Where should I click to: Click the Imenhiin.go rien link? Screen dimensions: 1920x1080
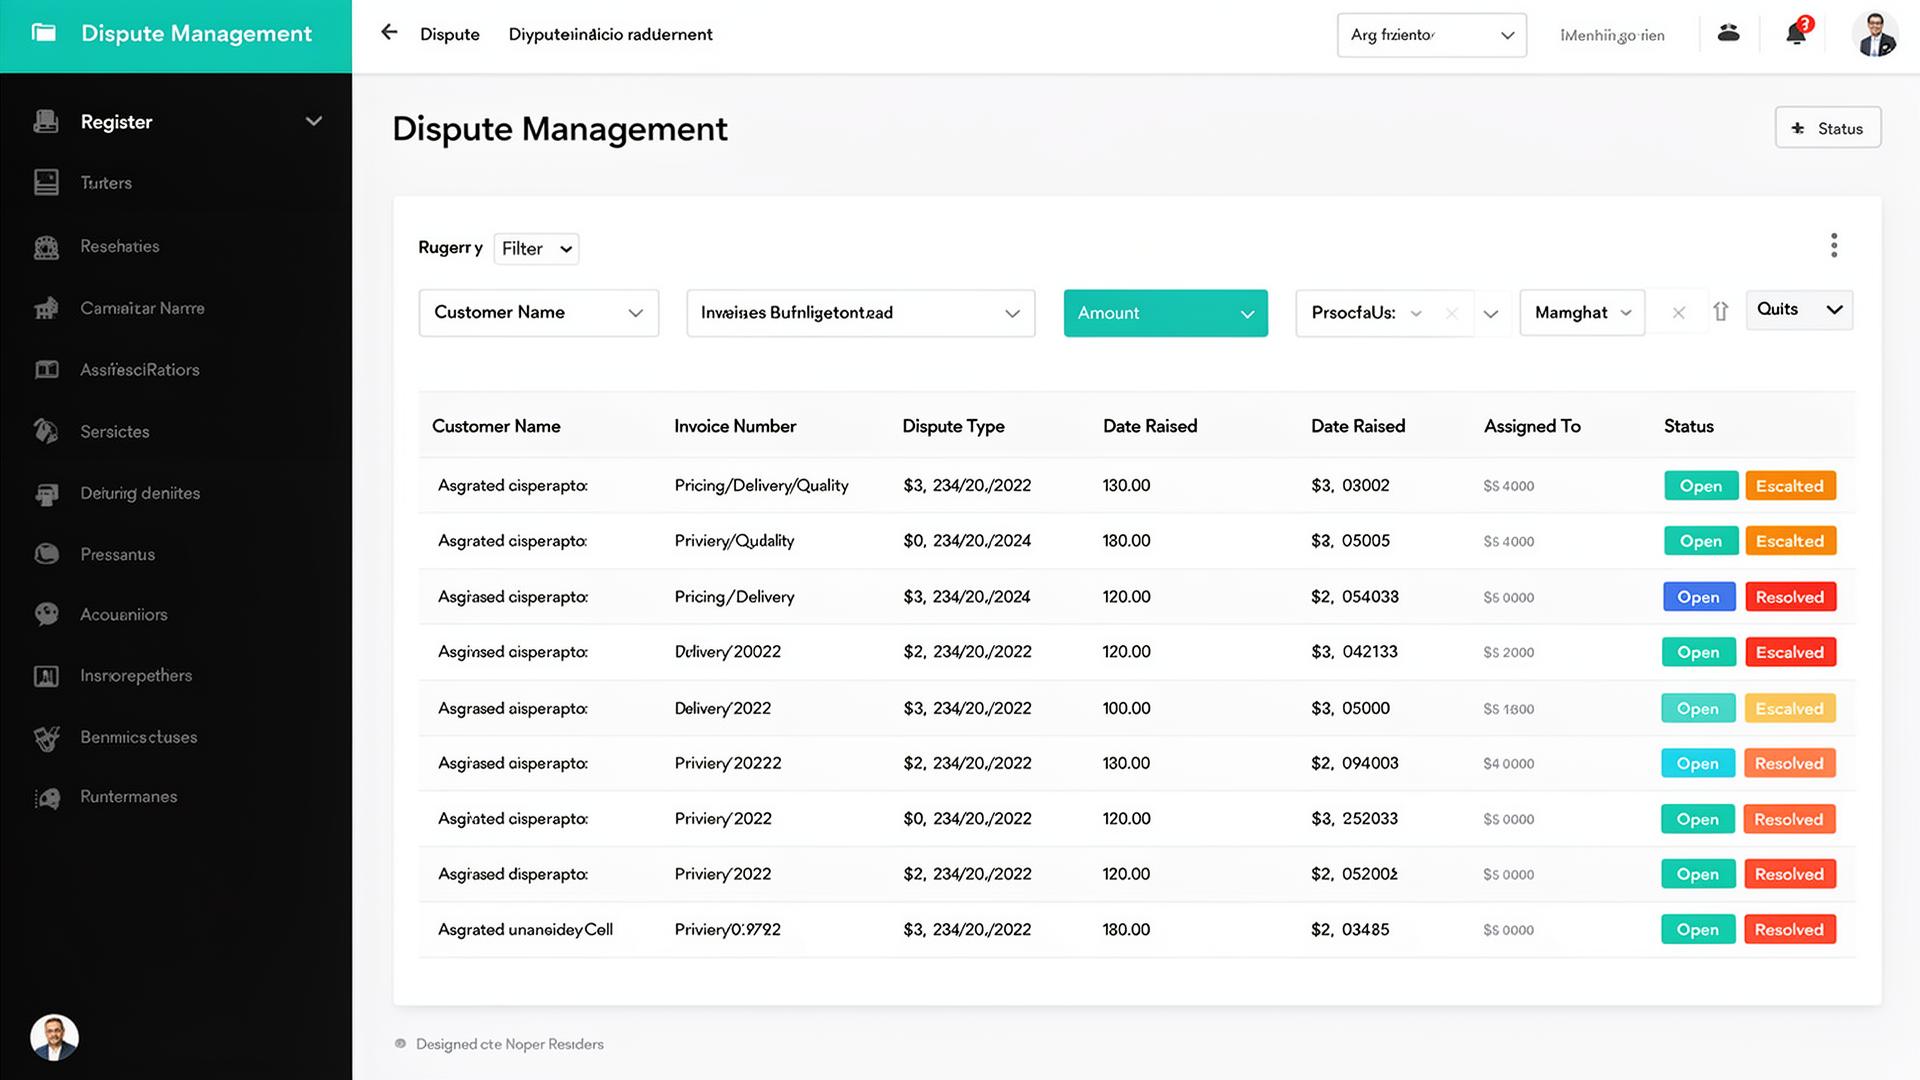(1612, 35)
